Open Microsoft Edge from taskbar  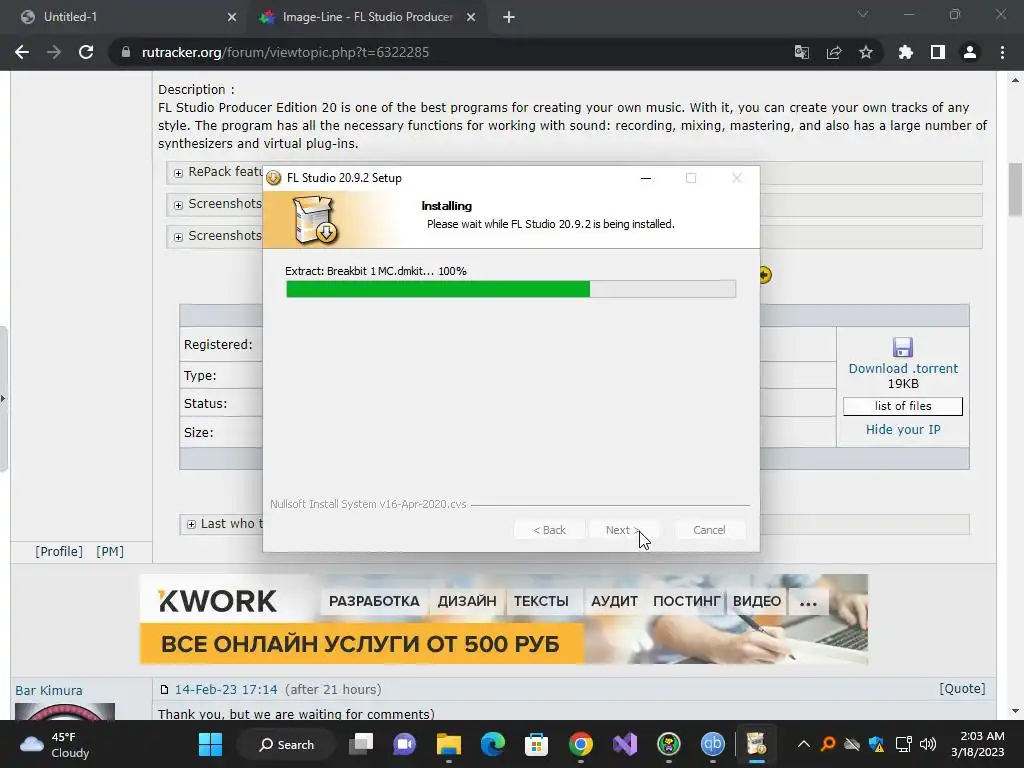coord(492,744)
